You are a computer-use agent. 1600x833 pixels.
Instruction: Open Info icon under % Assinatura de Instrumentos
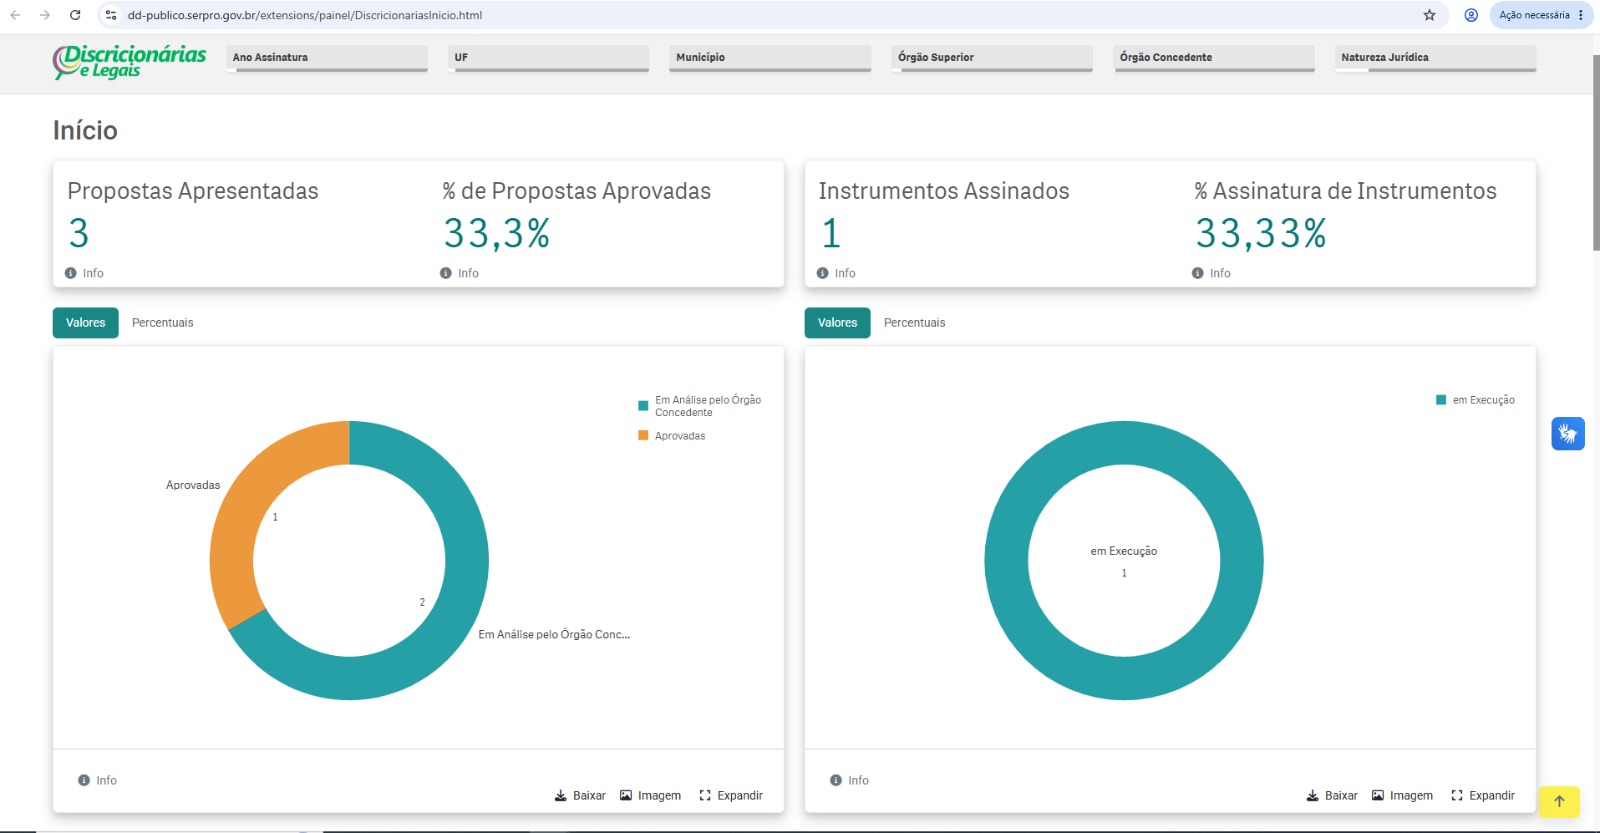pos(1198,273)
